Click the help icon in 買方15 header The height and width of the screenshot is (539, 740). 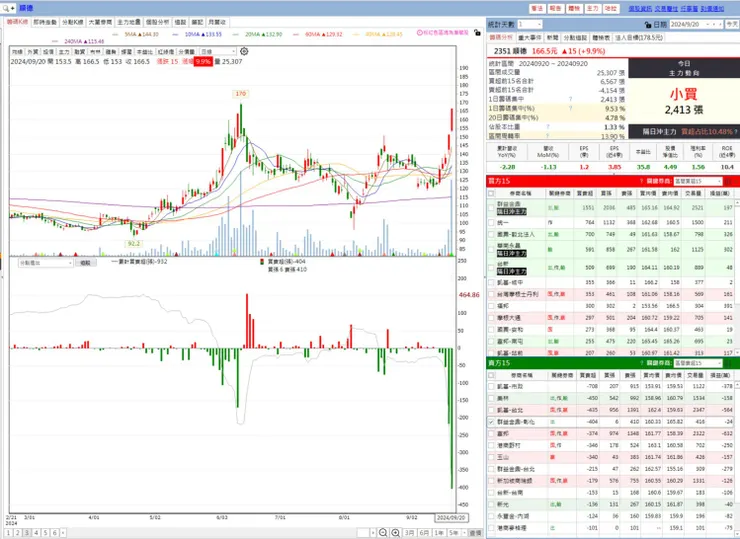tap(641, 181)
